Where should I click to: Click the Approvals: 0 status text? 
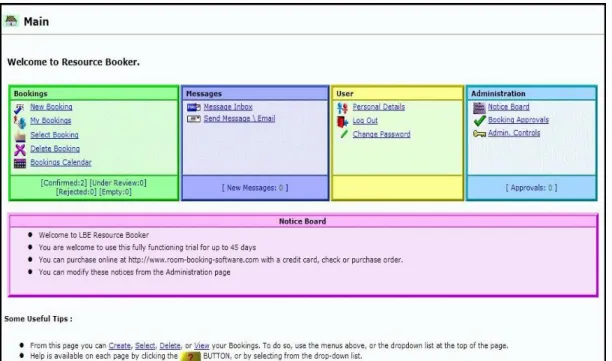pyautogui.click(x=531, y=188)
